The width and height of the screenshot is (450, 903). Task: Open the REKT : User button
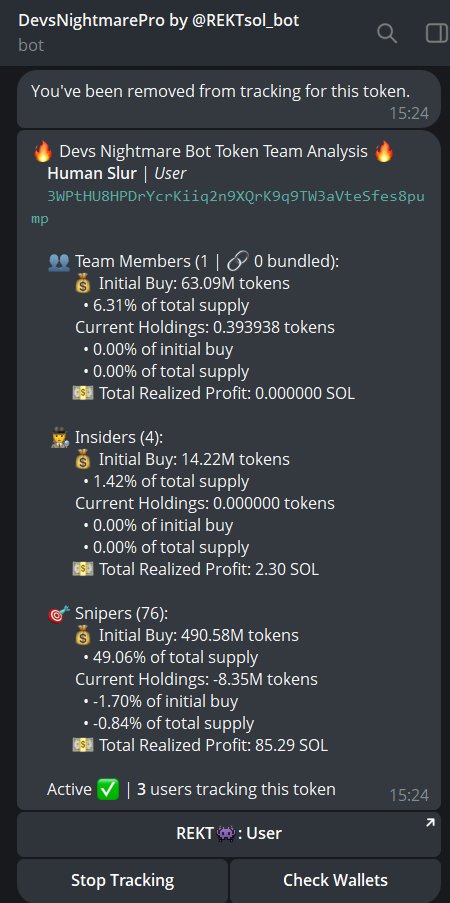tap(229, 834)
